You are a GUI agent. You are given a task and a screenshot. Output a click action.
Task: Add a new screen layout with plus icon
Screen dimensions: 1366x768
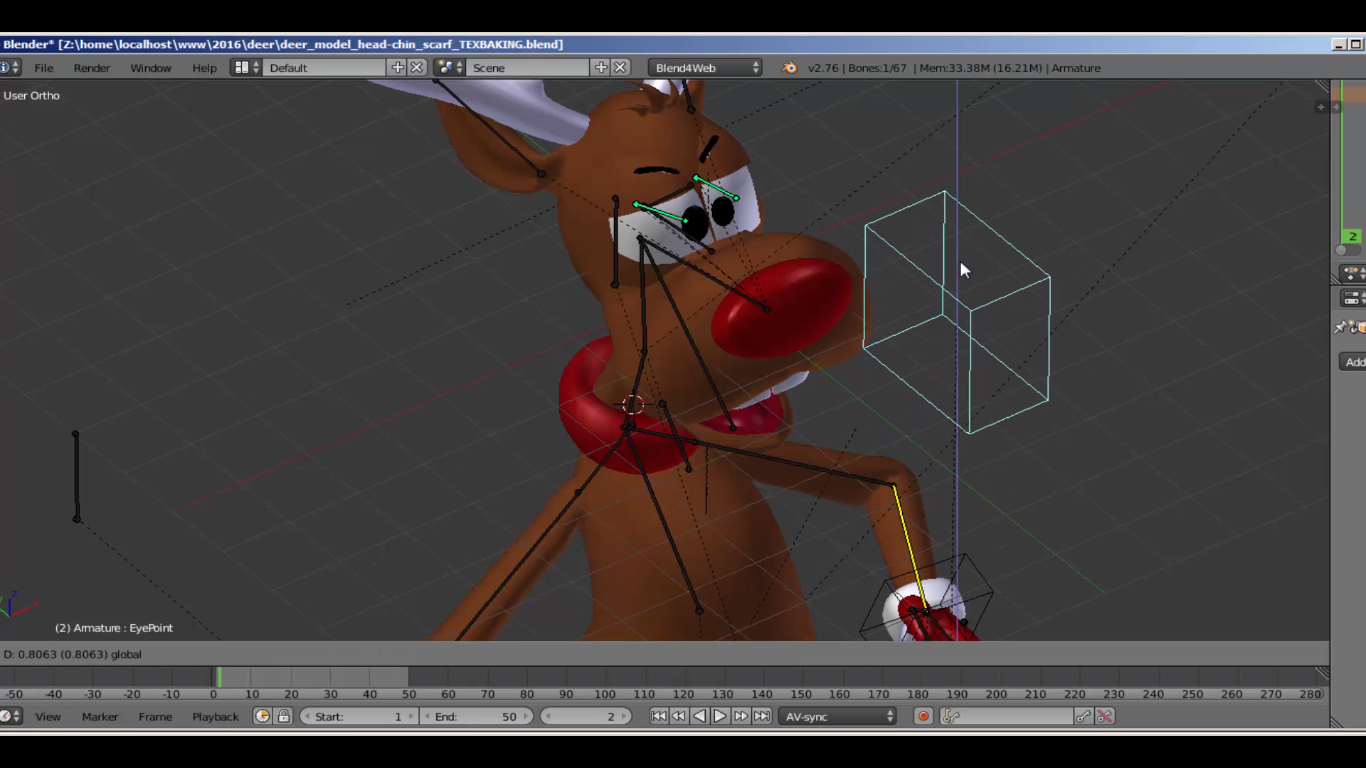[398, 68]
